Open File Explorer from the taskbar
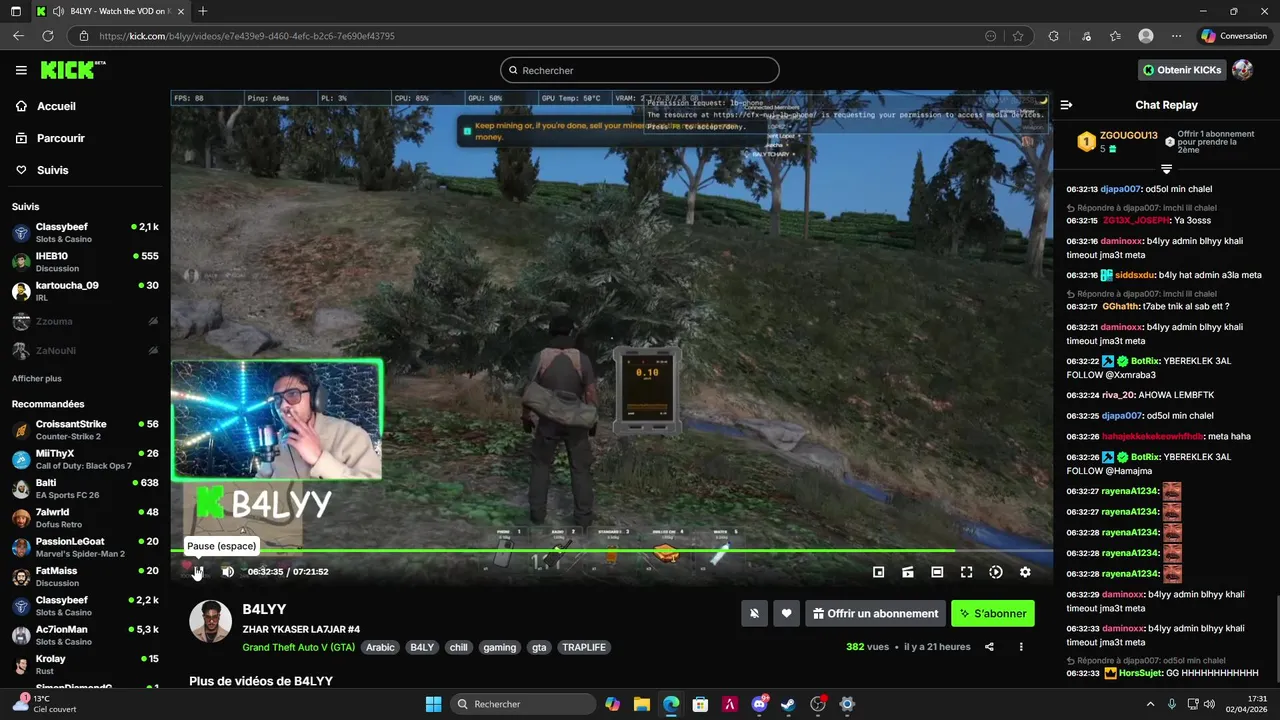This screenshot has width=1280, height=720. click(x=642, y=704)
